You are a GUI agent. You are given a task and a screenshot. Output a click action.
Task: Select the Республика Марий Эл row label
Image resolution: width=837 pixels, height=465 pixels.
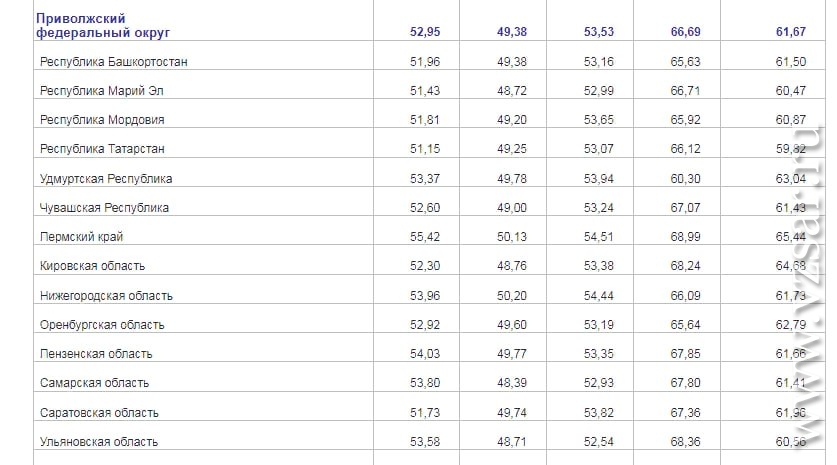(101, 91)
